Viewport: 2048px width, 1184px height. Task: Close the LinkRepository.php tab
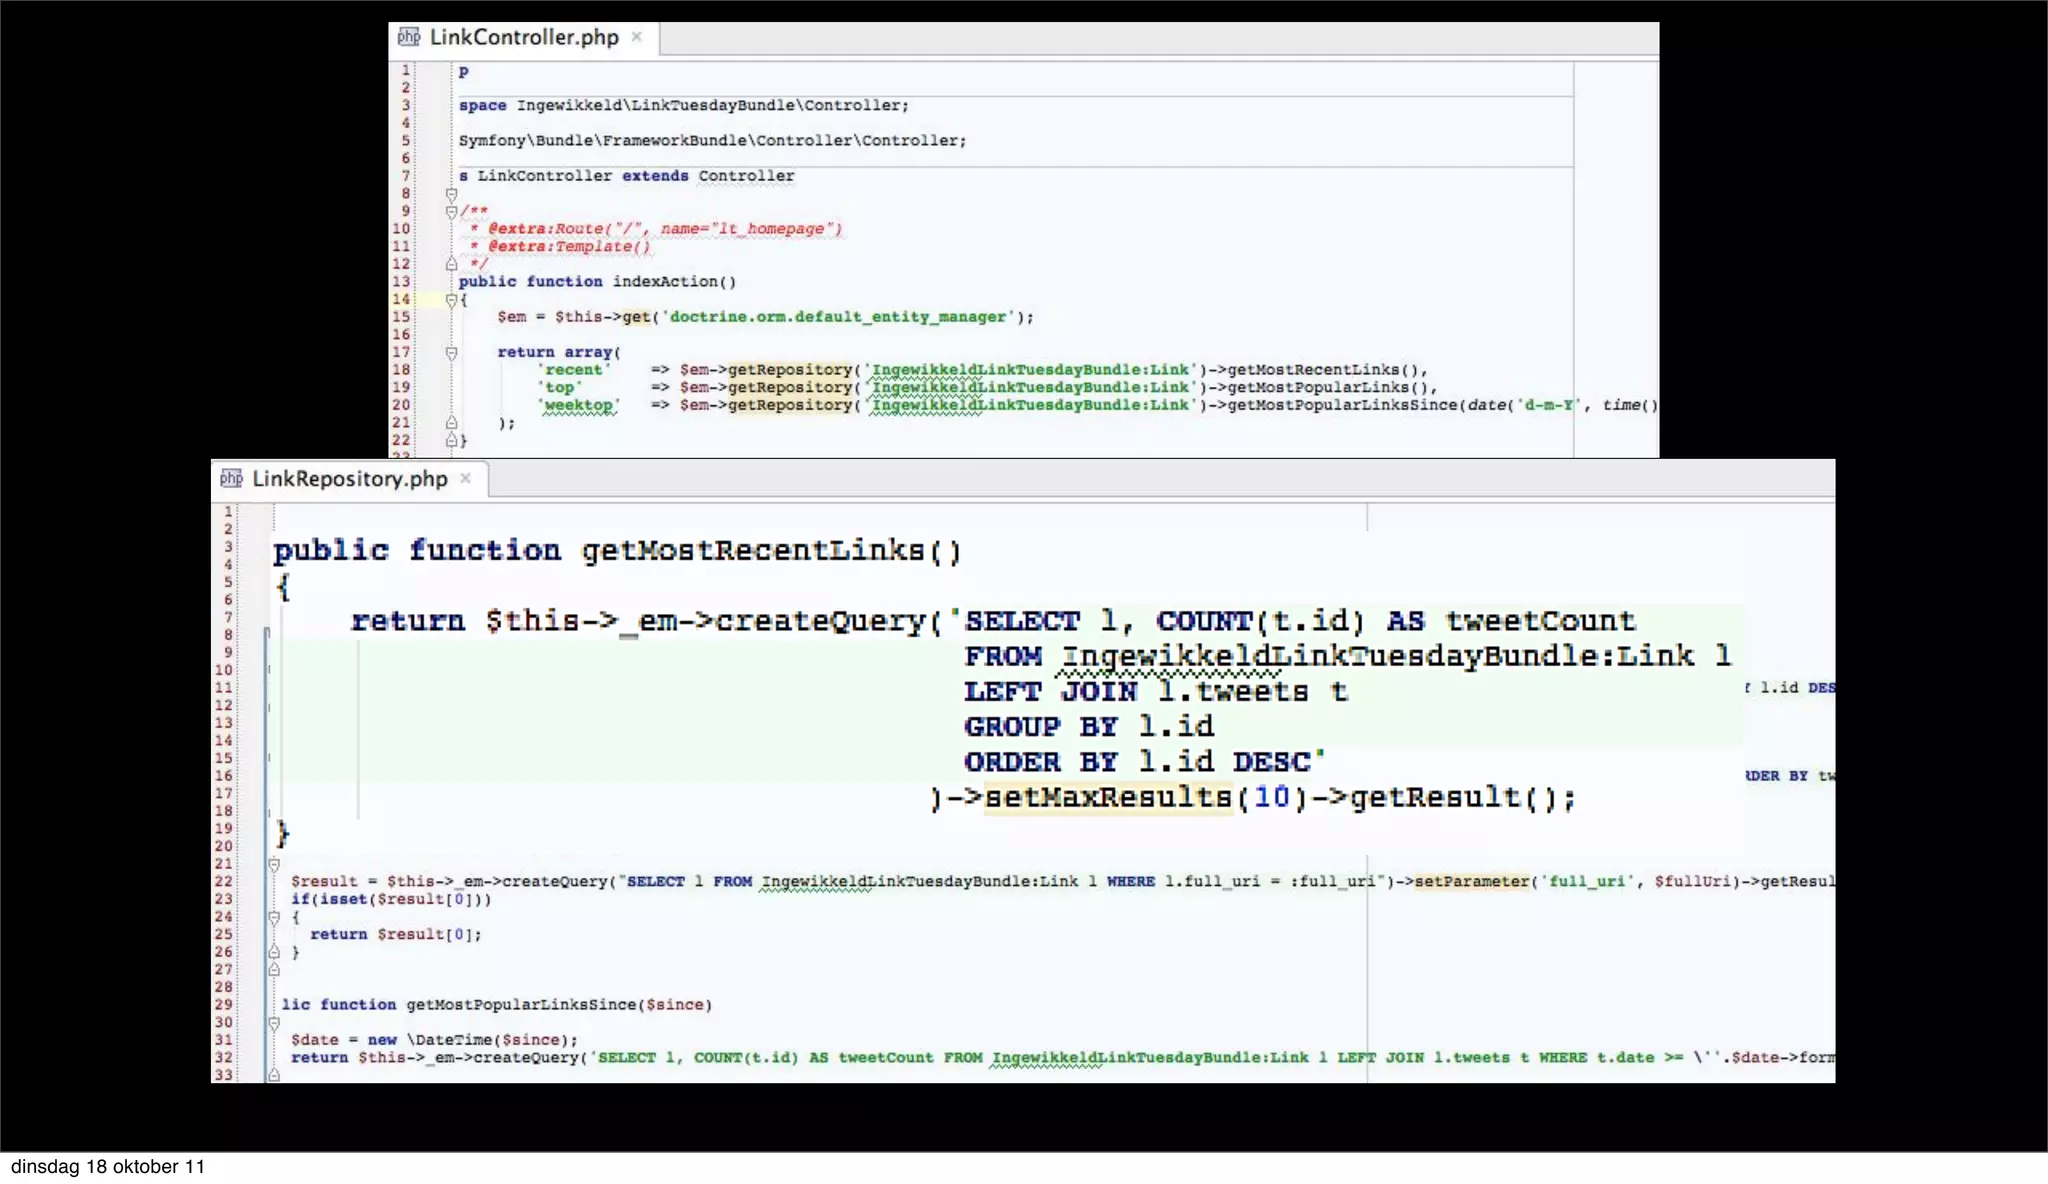(x=465, y=478)
